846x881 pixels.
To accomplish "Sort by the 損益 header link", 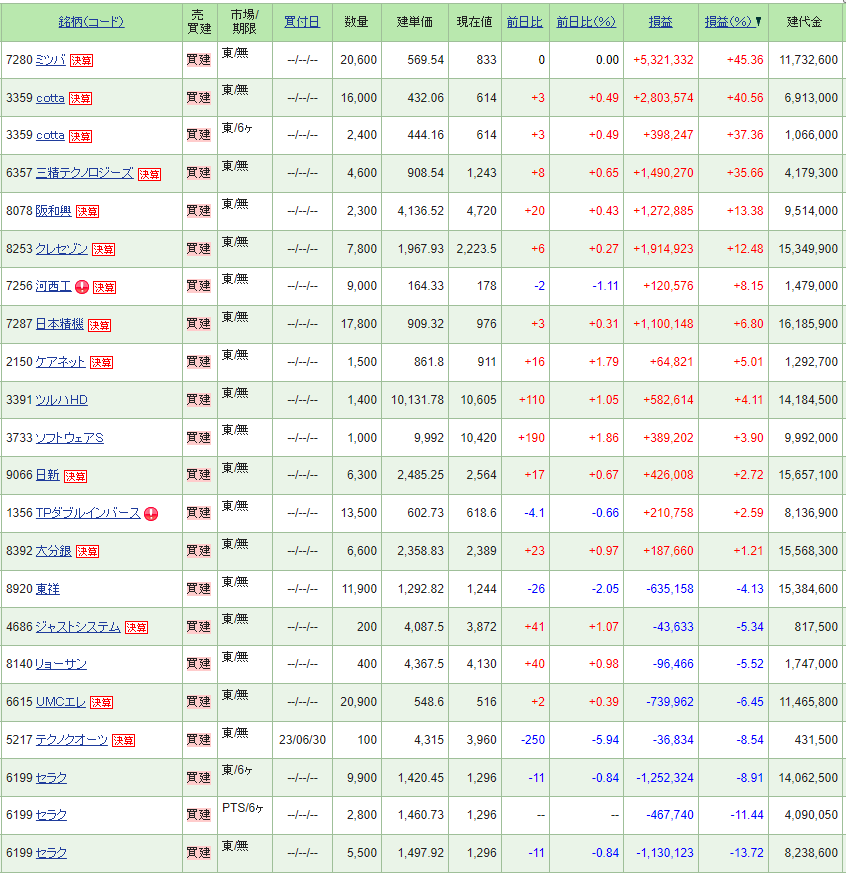I will click(661, 22).
